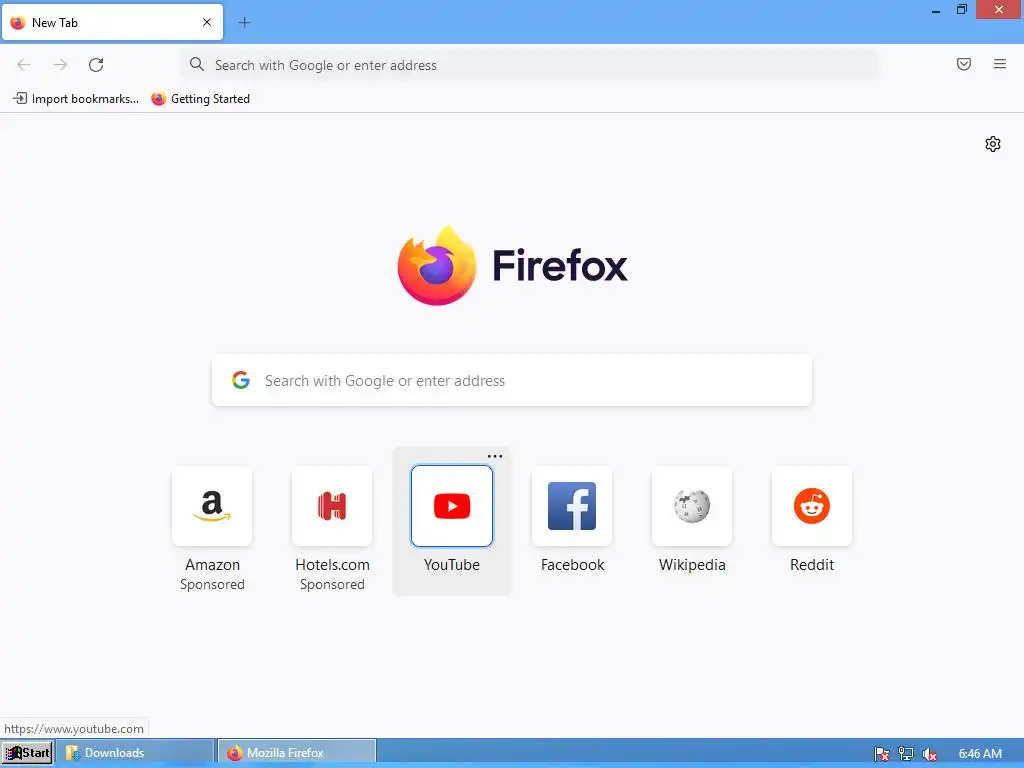Click the Windows Start button

[x=27, y=753]
